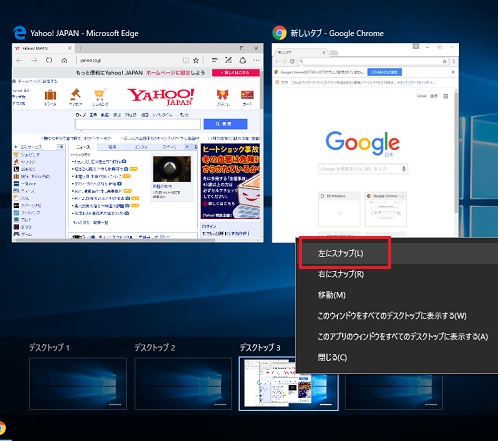Image resolution: width=498 pixels, height=441 pixels.
Task: Click Yahoo ribbon icon right of logo
Action: tap(223, 95)
